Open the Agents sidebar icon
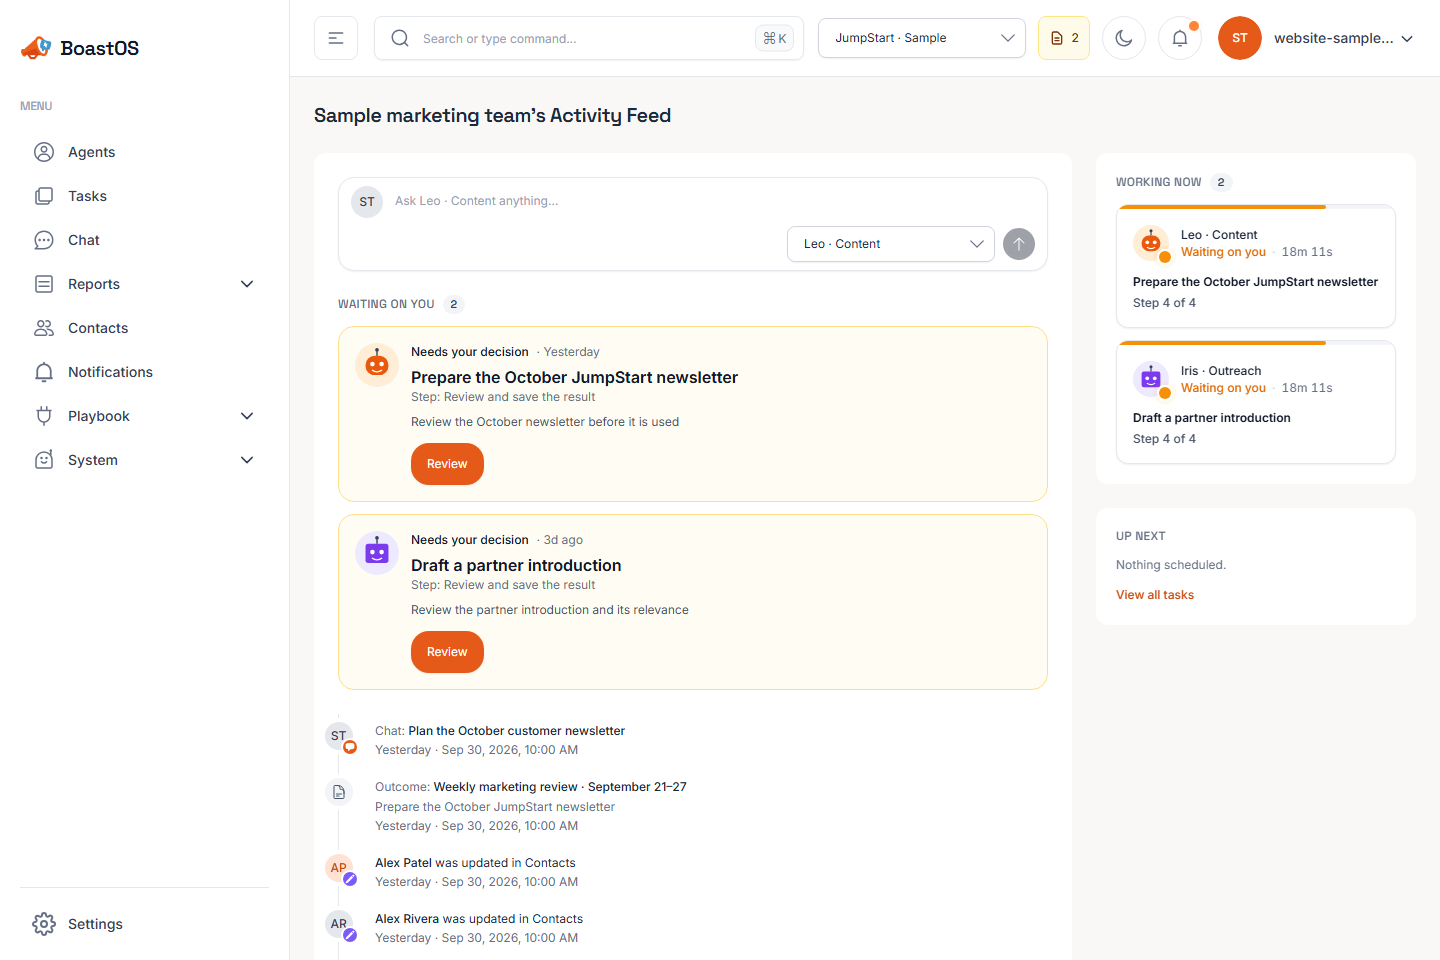 click(x=44, y=152)
